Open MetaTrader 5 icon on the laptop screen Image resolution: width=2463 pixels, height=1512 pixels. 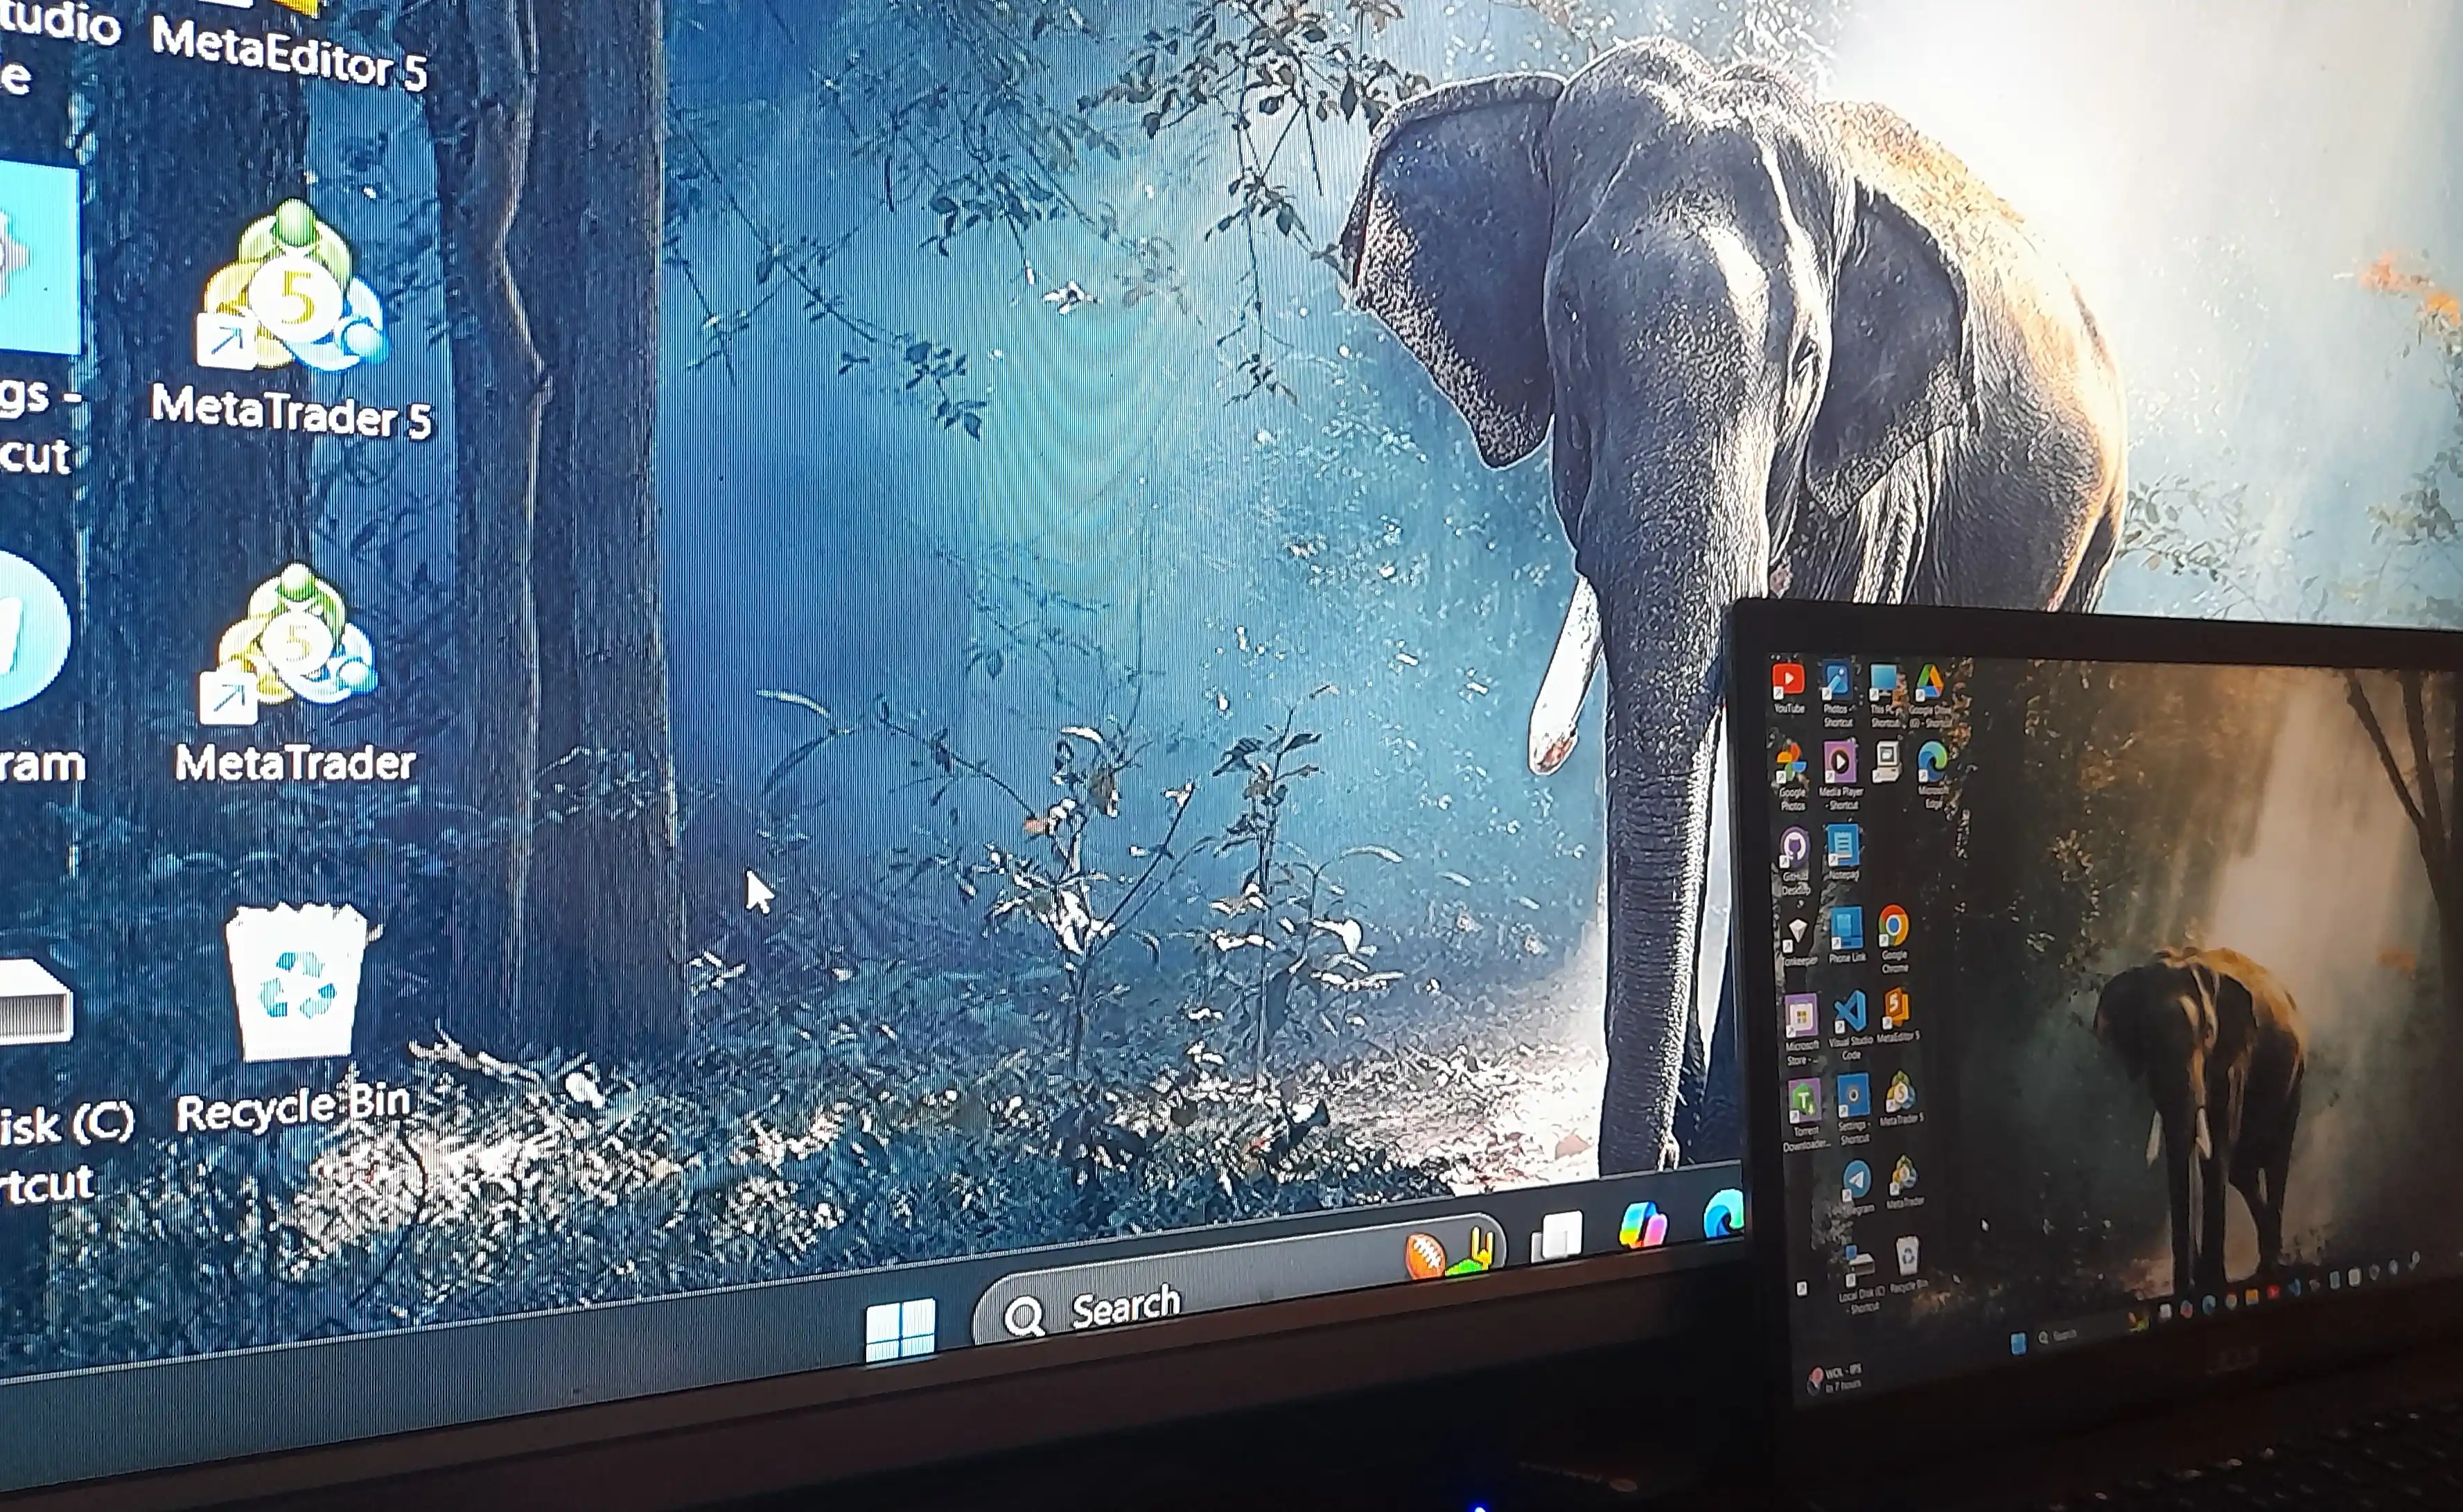(x=1901, y=1100)
